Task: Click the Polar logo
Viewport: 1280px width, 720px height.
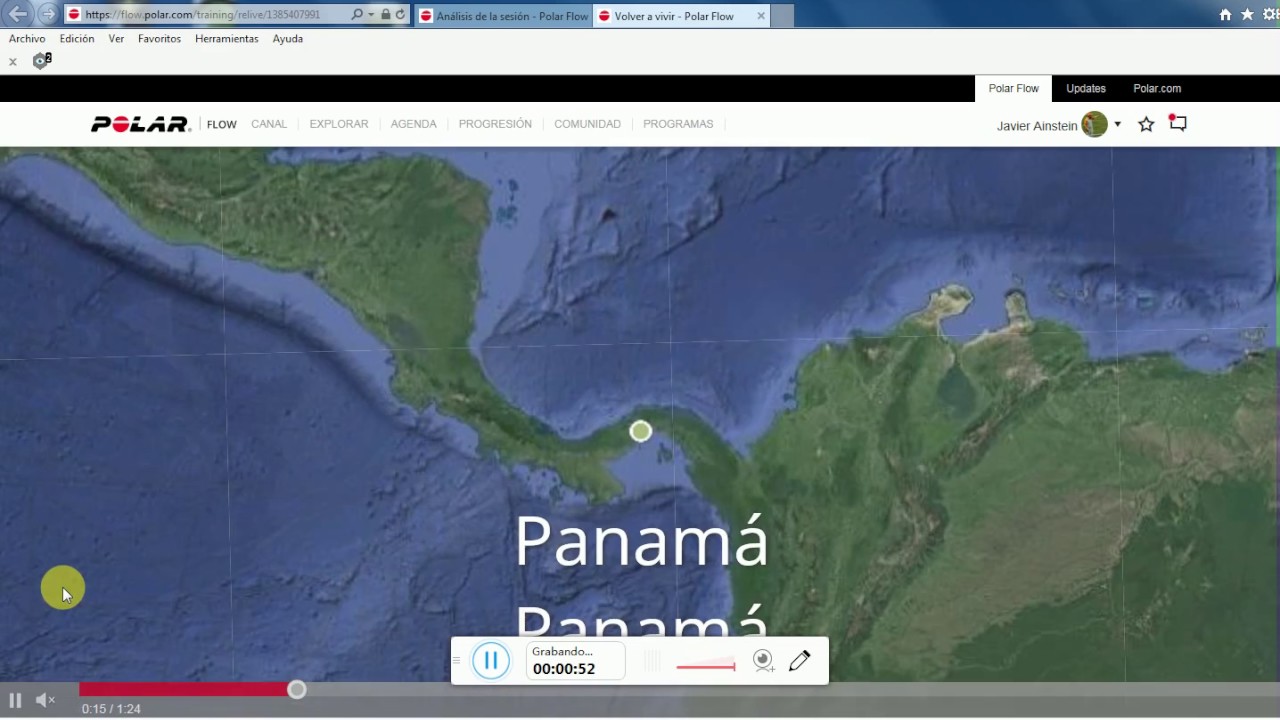Action: pyautogui.click(x=141, y=124)
